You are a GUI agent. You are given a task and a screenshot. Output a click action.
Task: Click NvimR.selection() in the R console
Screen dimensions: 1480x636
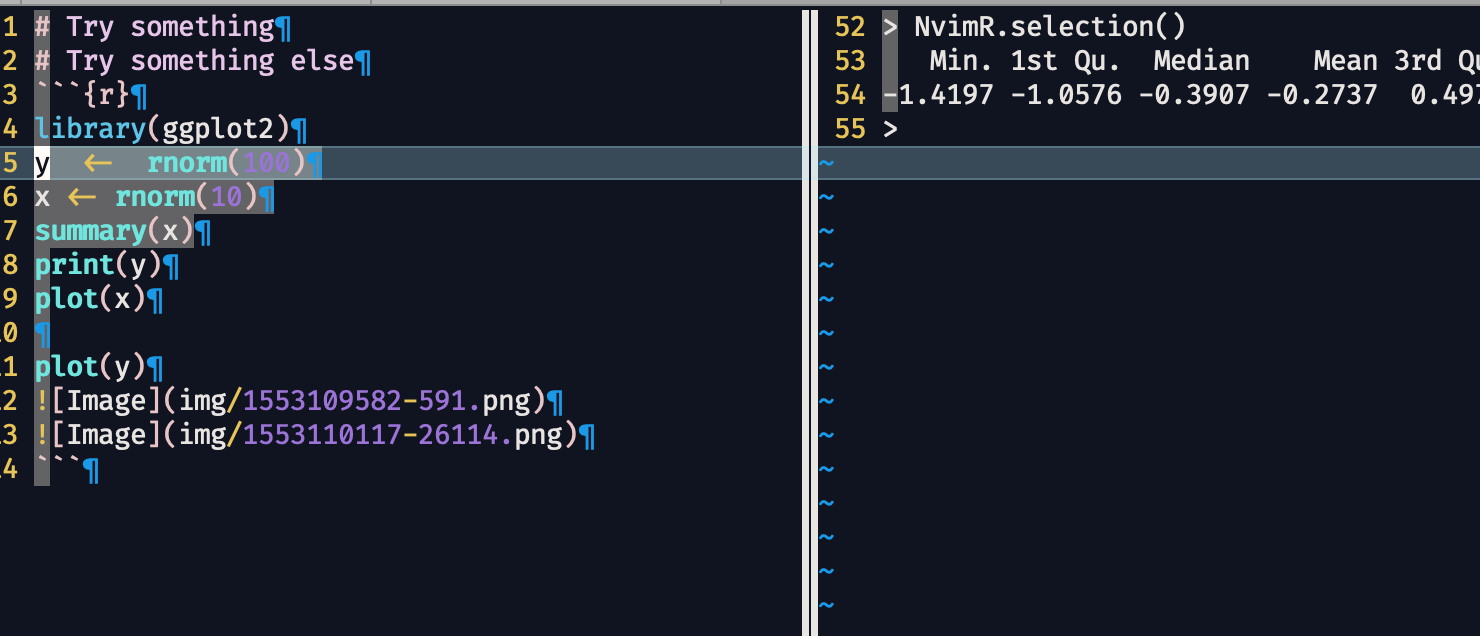[1050, 26]
